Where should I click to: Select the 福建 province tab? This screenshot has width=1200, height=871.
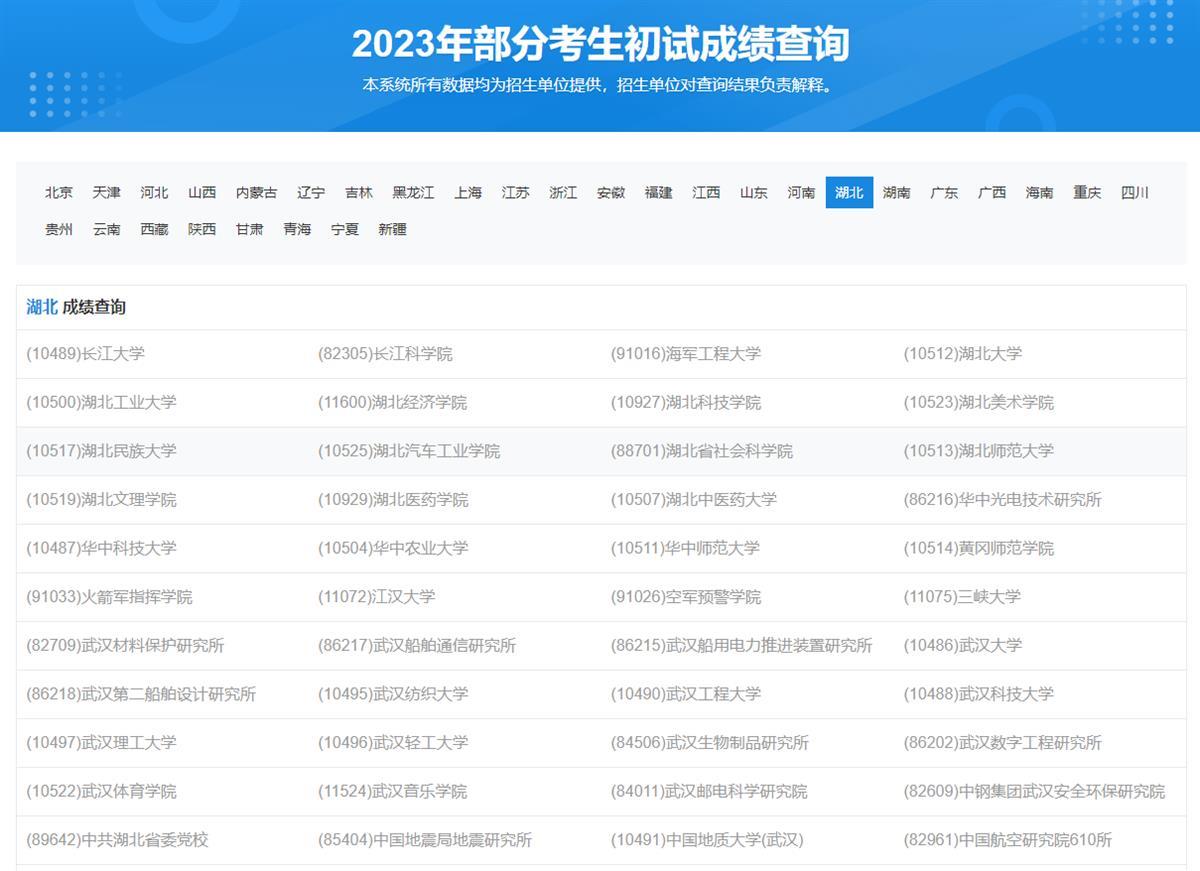[x=659, y=193]
